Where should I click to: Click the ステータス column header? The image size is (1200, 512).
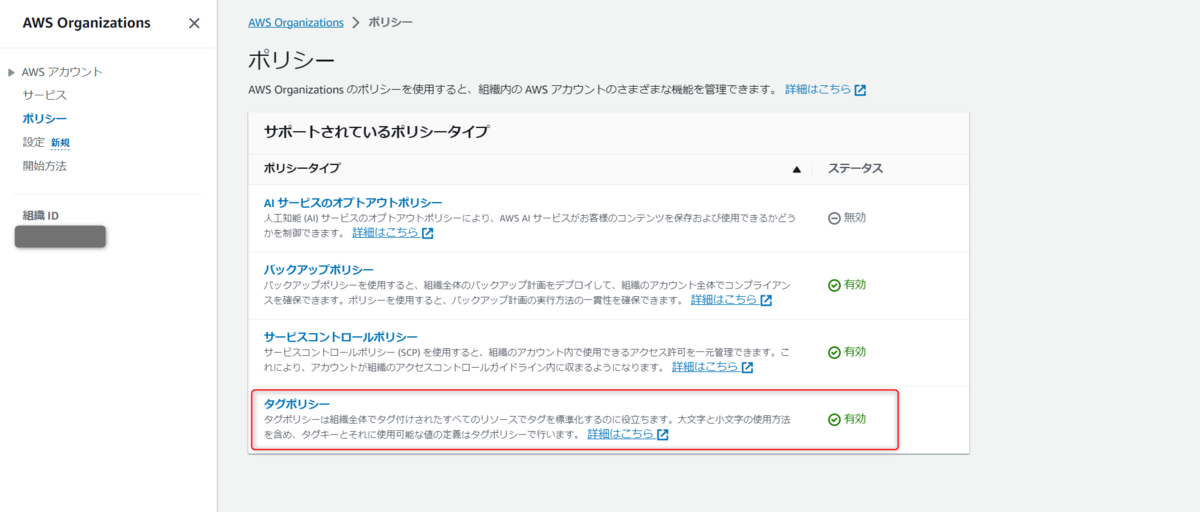[855, 168]
